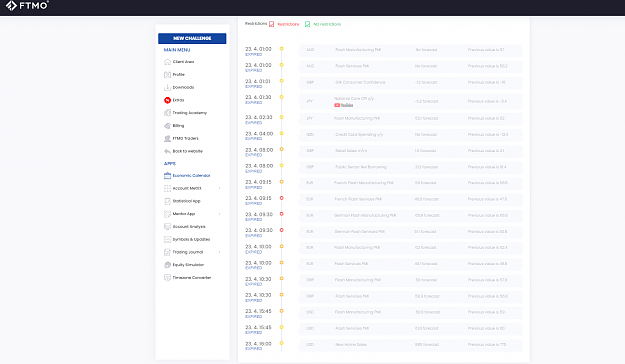The width and height of the screenshot is (625, 364).
Task: Open the YouTube link under National Core CPI
Action: 344,105
